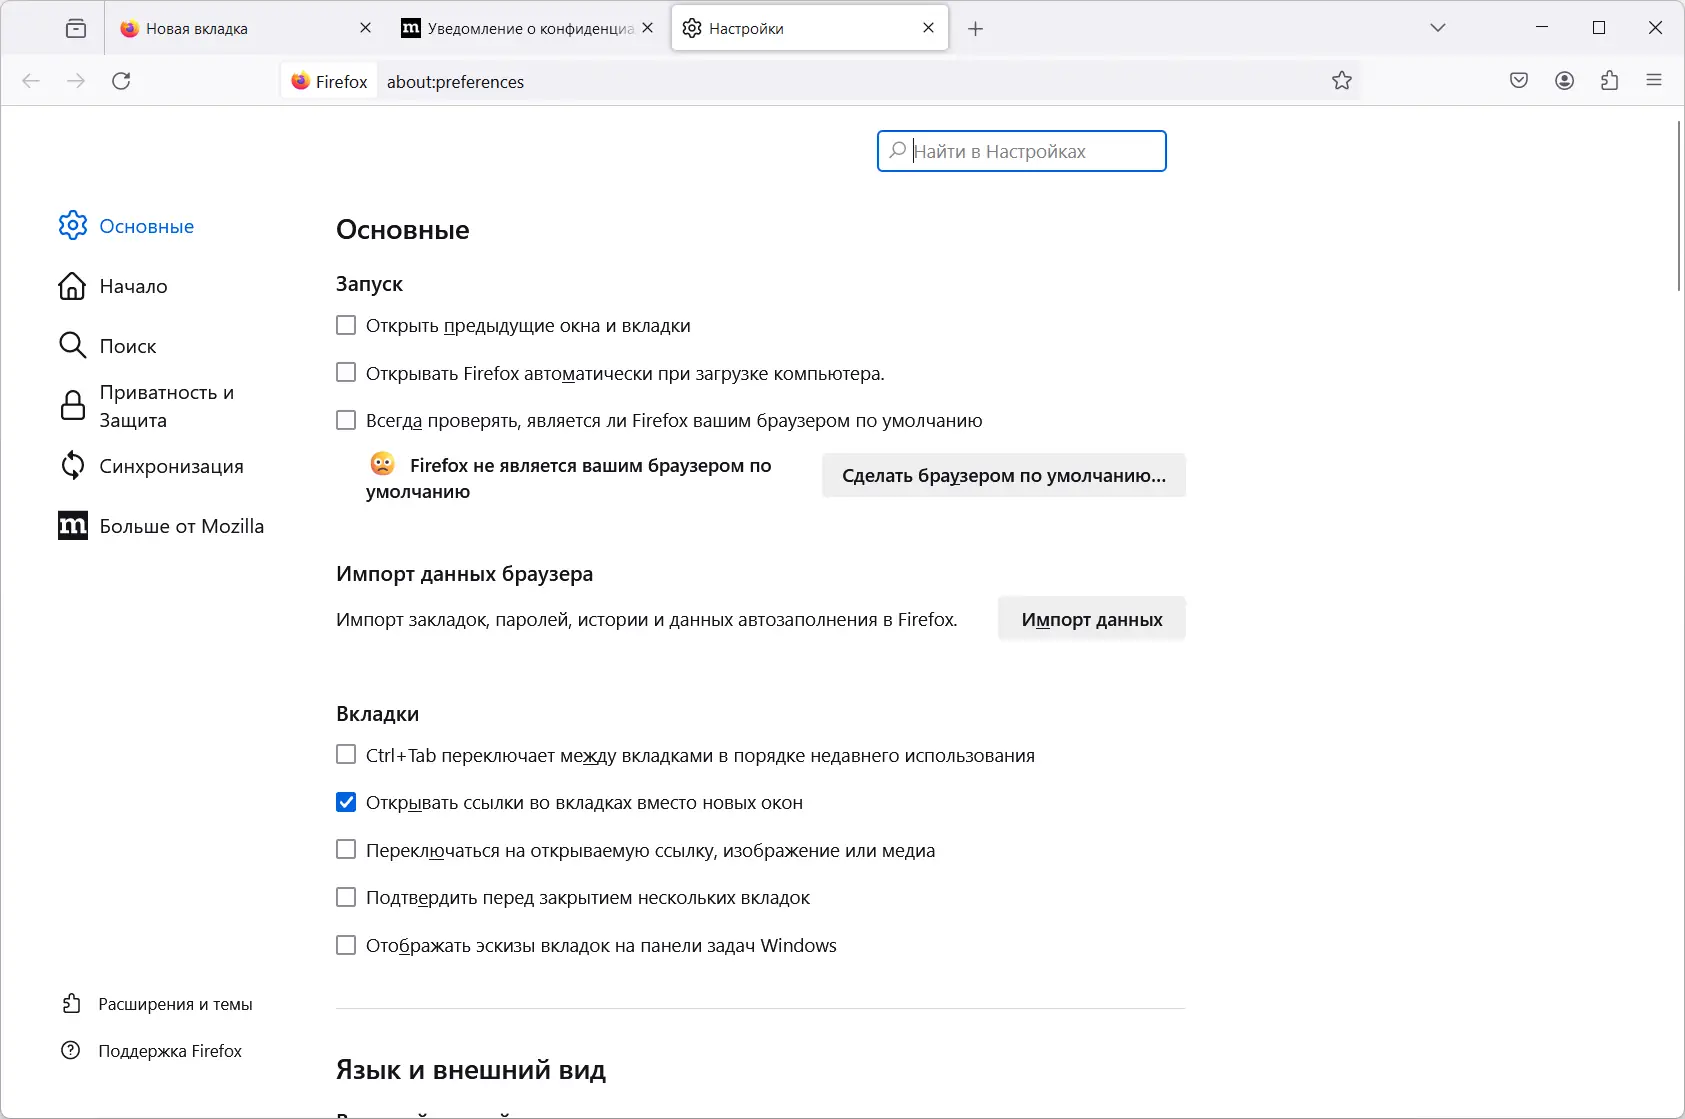Open the Extensions puzzle icon
This screenshot has width=1685, height=1119.
click(1610, 81)
